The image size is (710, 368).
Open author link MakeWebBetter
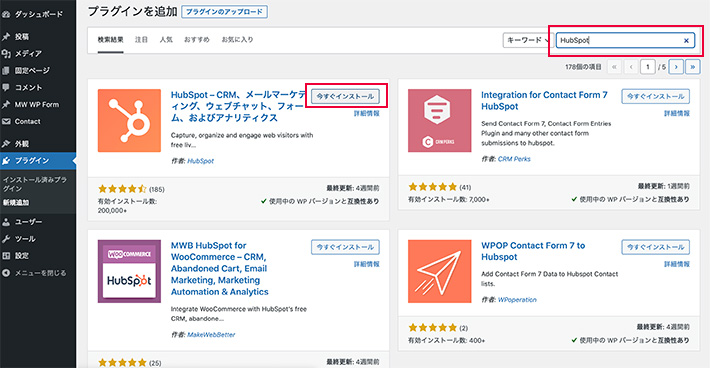pos(211,335)
